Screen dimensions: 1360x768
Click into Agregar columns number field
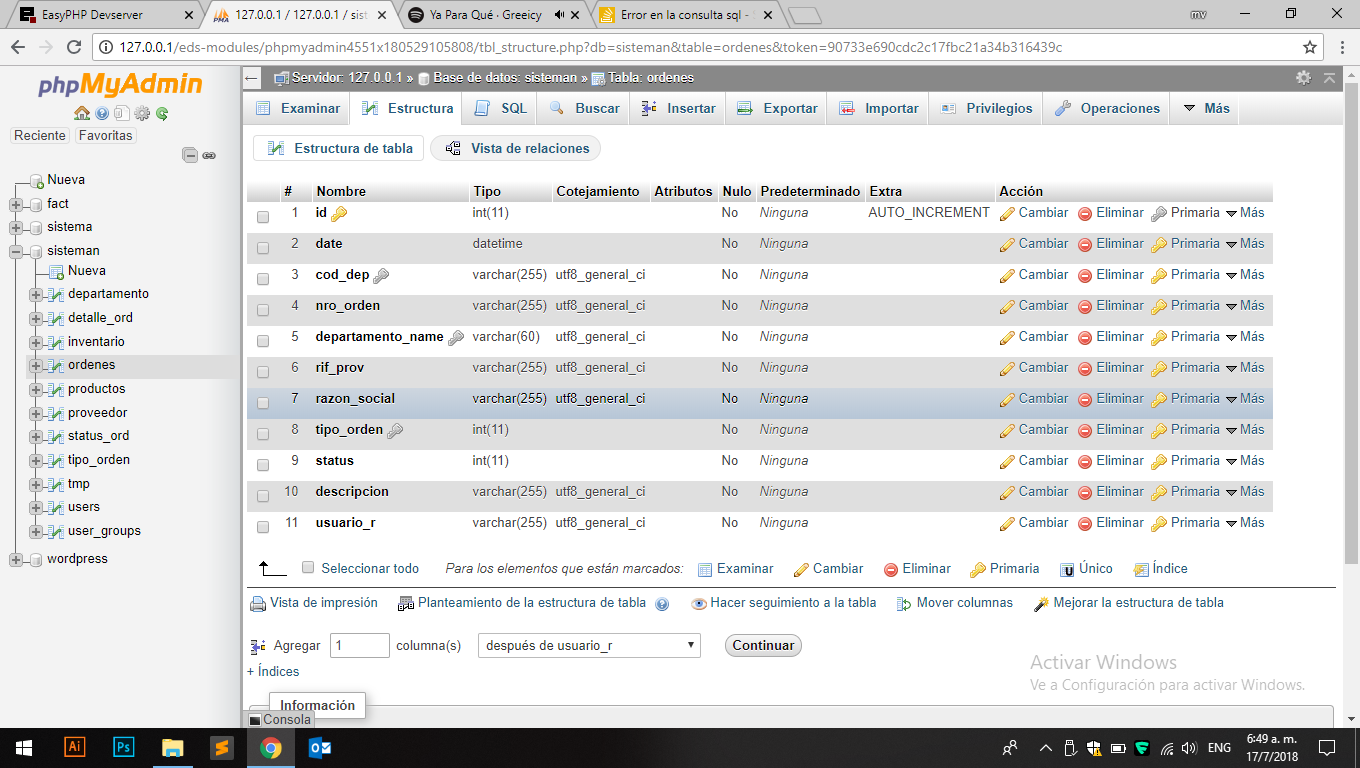click(359, 645)
